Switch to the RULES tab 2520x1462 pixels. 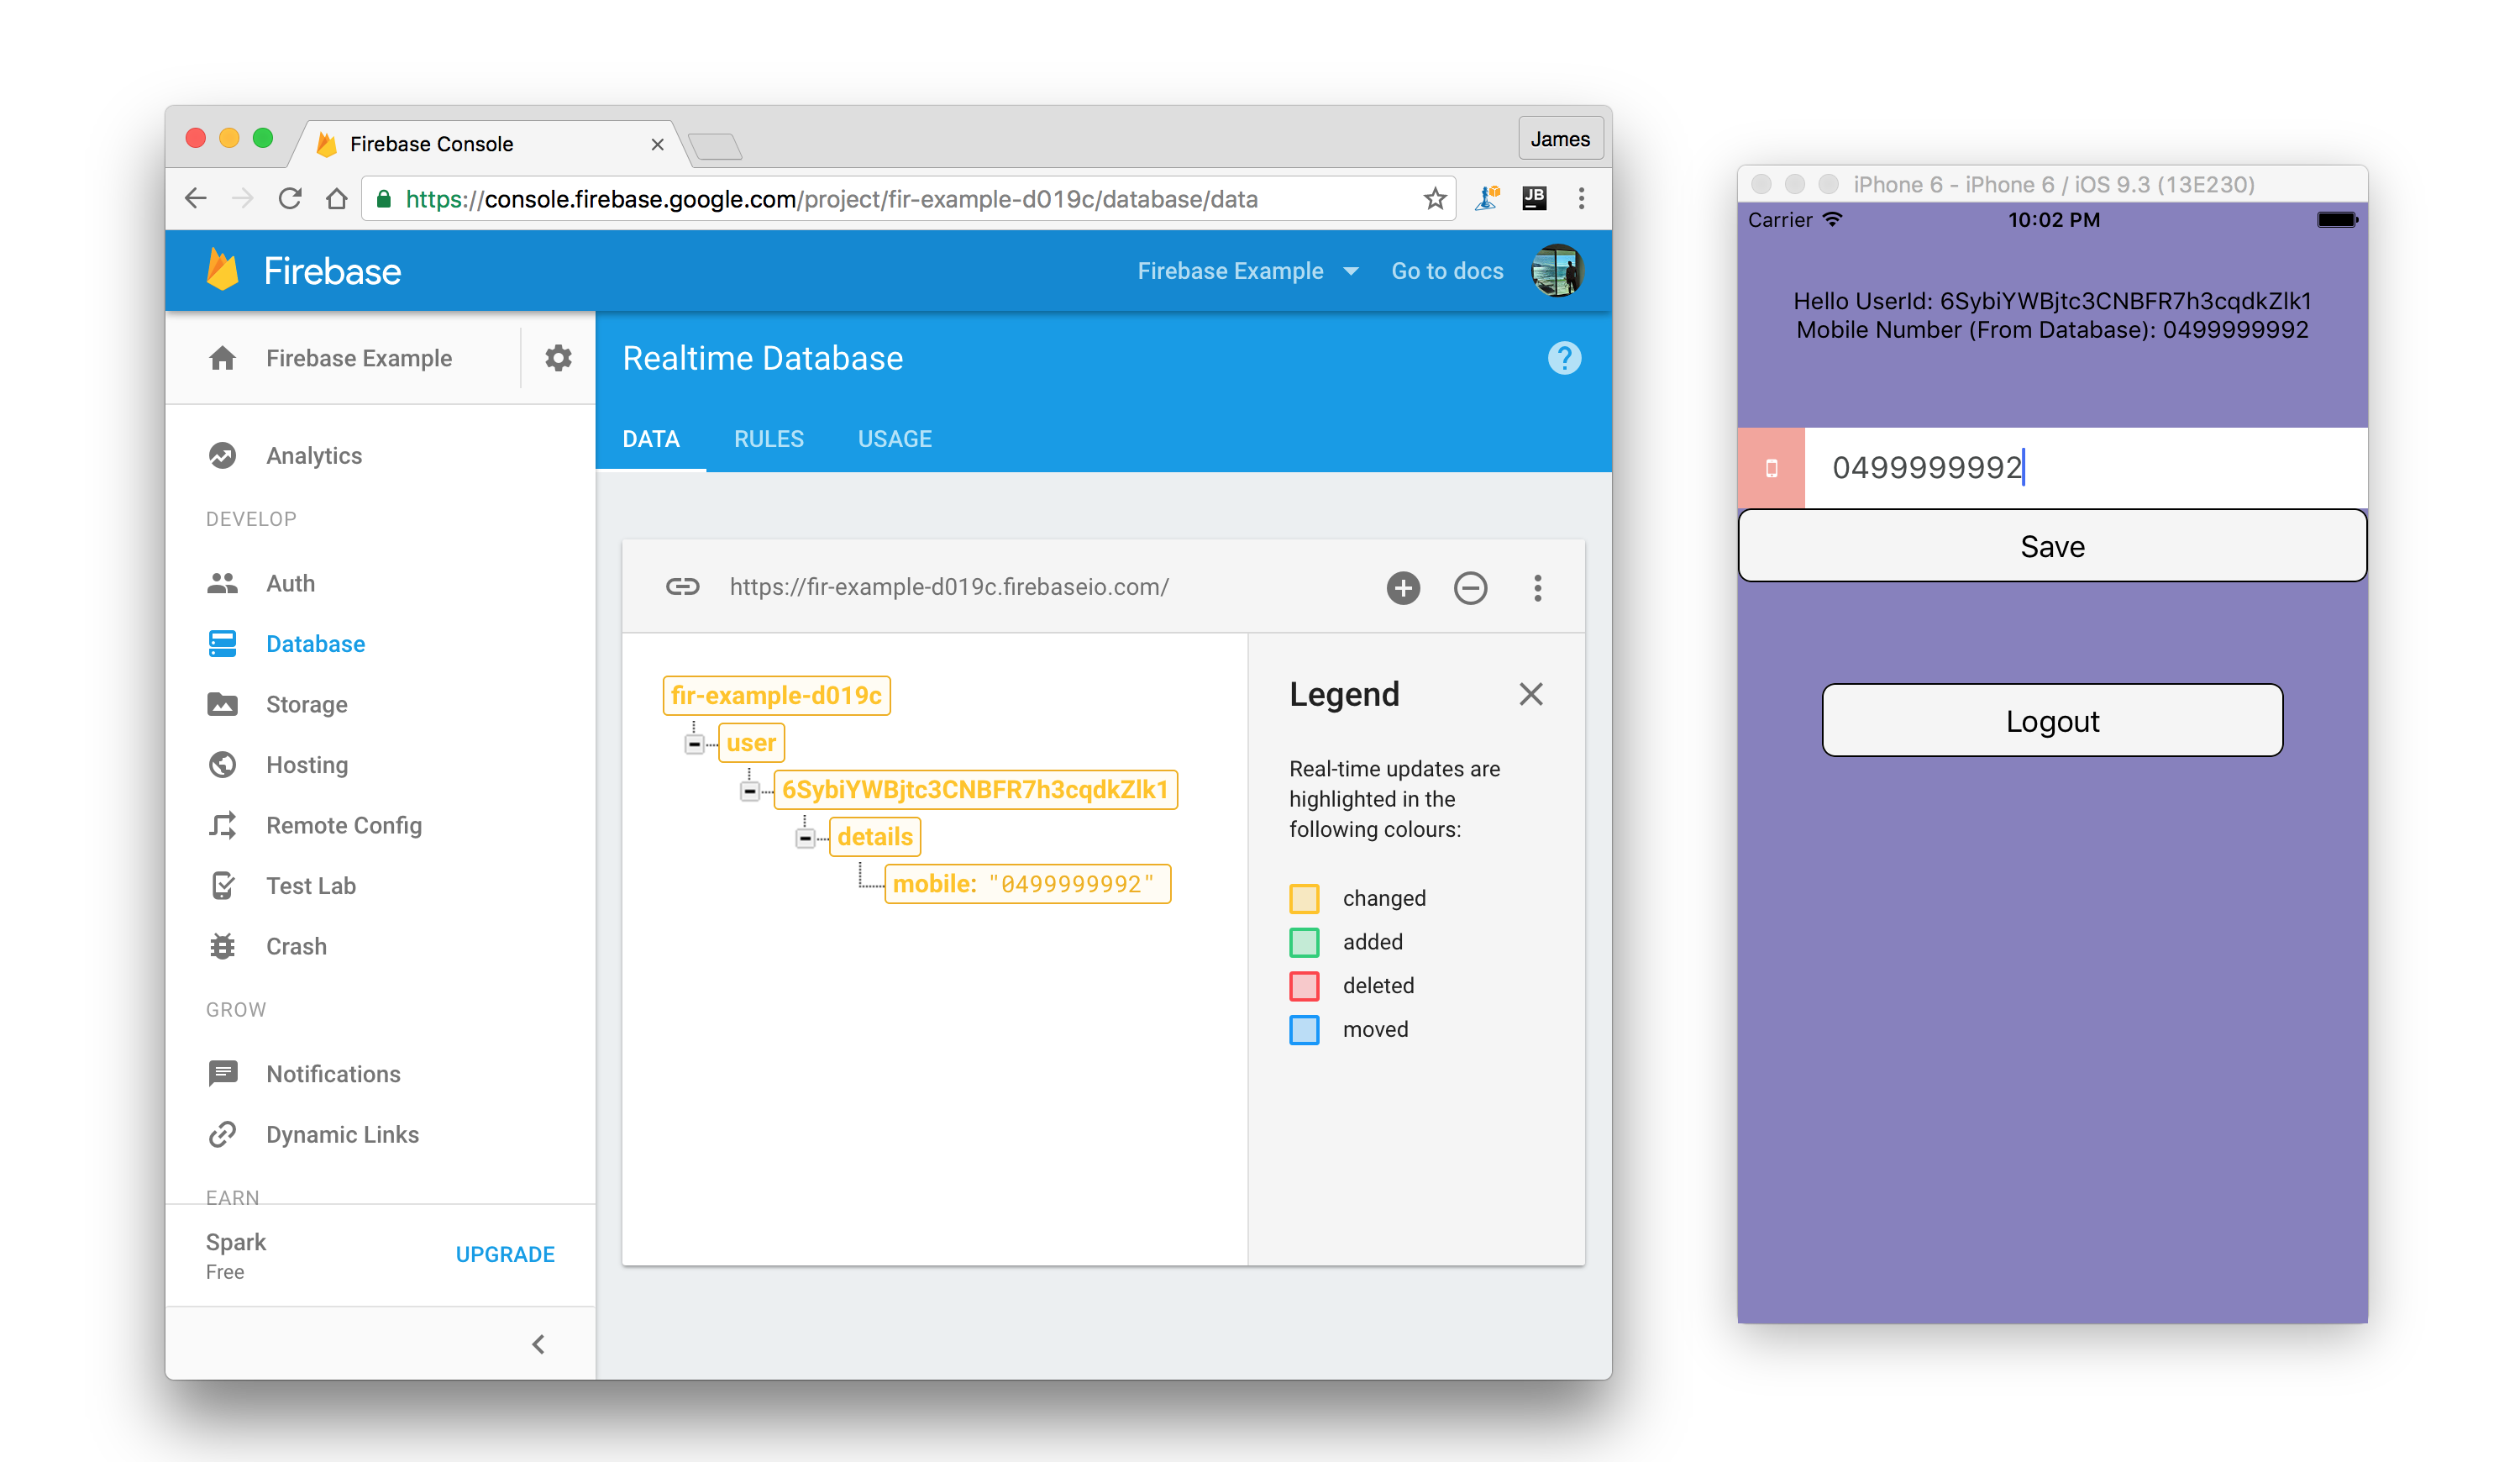pyautogui.click(x=768, y=439)
